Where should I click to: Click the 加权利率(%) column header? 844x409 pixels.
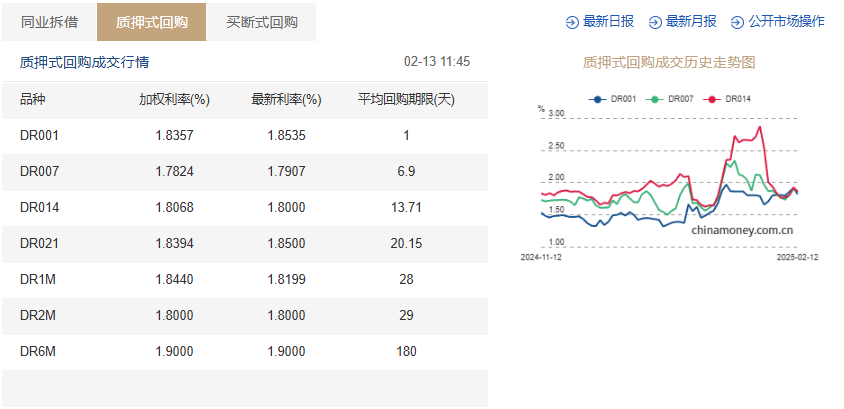pyautogui.click(x=174, y=99)
